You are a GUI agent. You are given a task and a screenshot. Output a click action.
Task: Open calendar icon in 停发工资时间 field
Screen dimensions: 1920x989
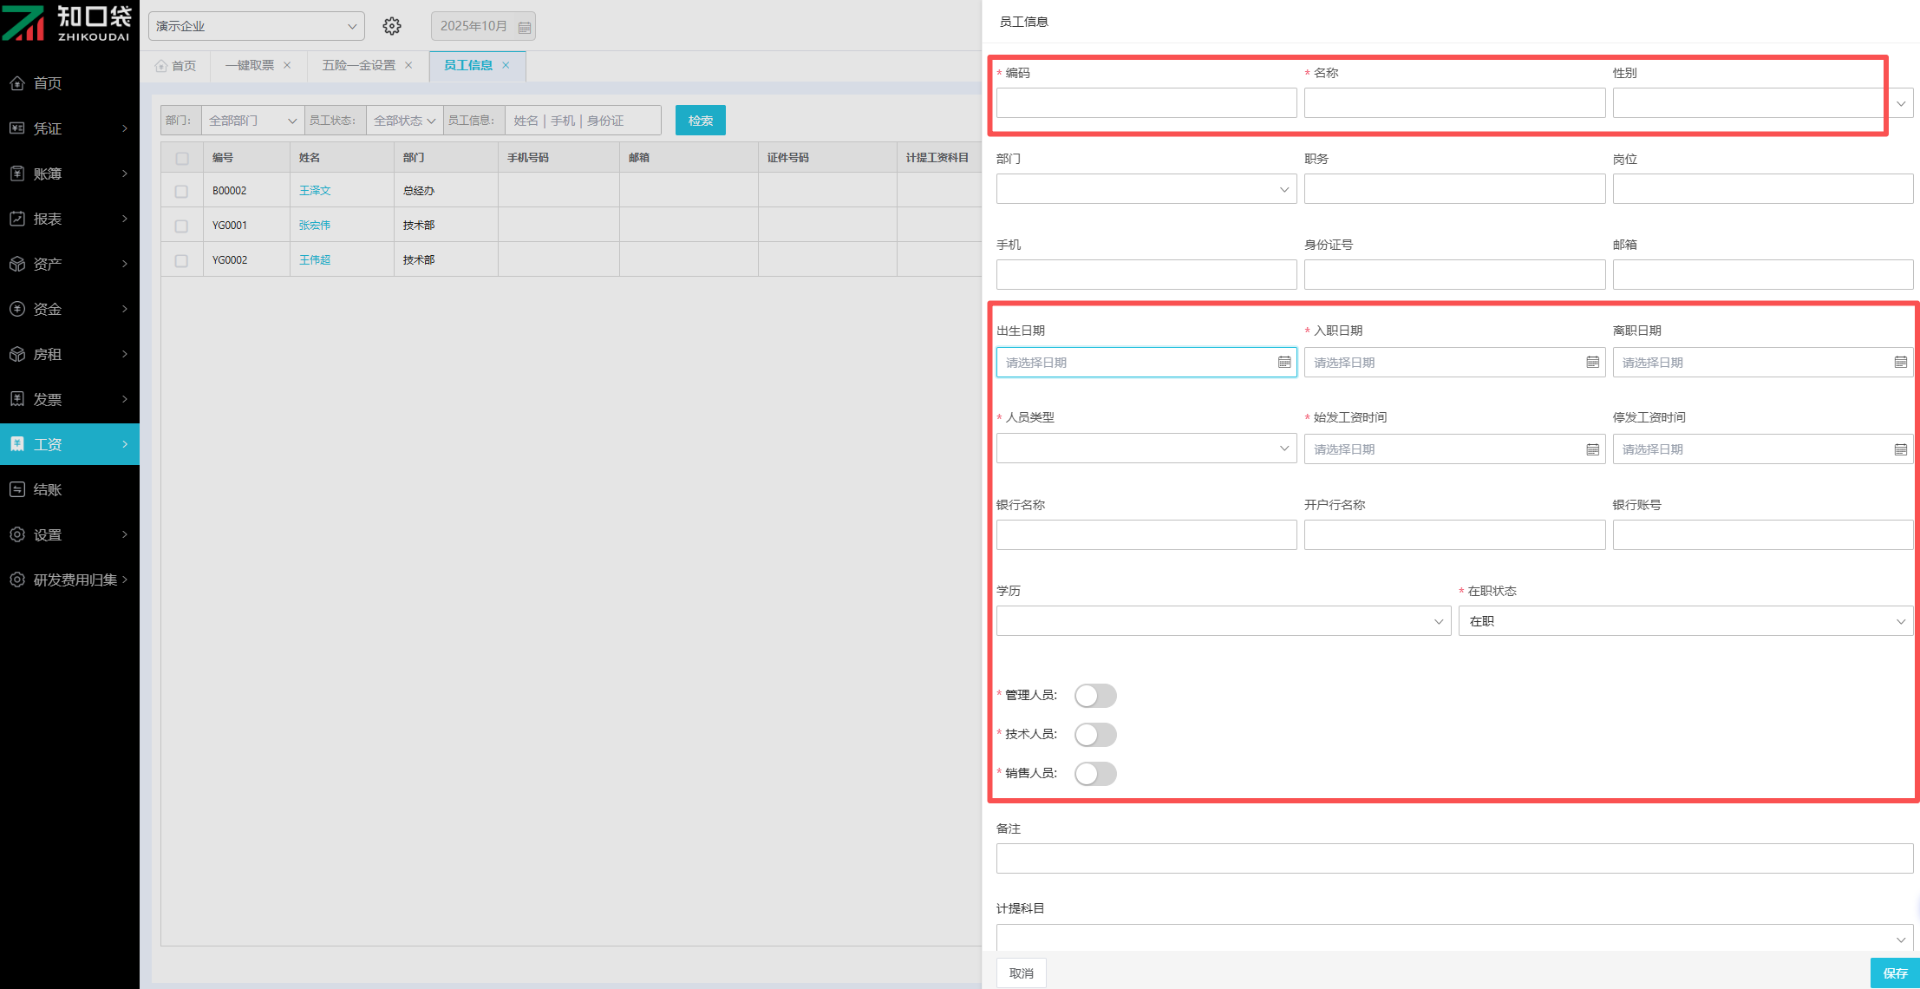pos(1900,449)
